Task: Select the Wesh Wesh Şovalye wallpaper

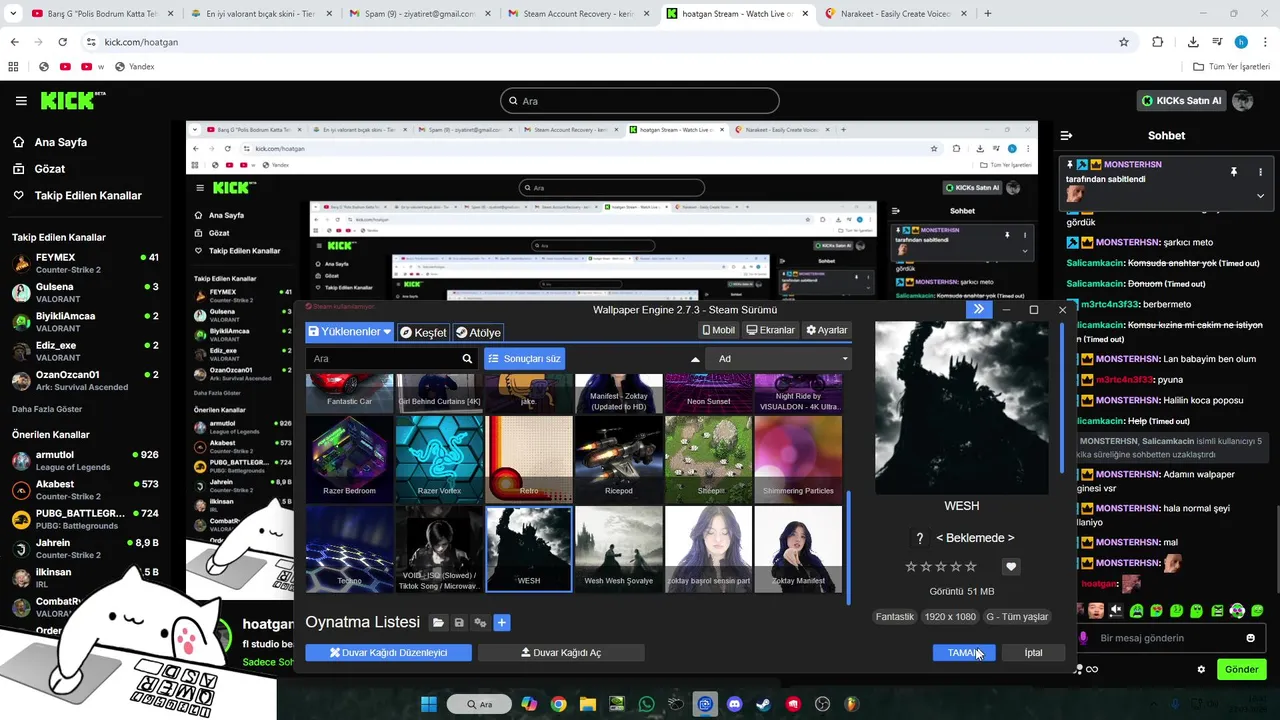Action: tap(618, 548)
